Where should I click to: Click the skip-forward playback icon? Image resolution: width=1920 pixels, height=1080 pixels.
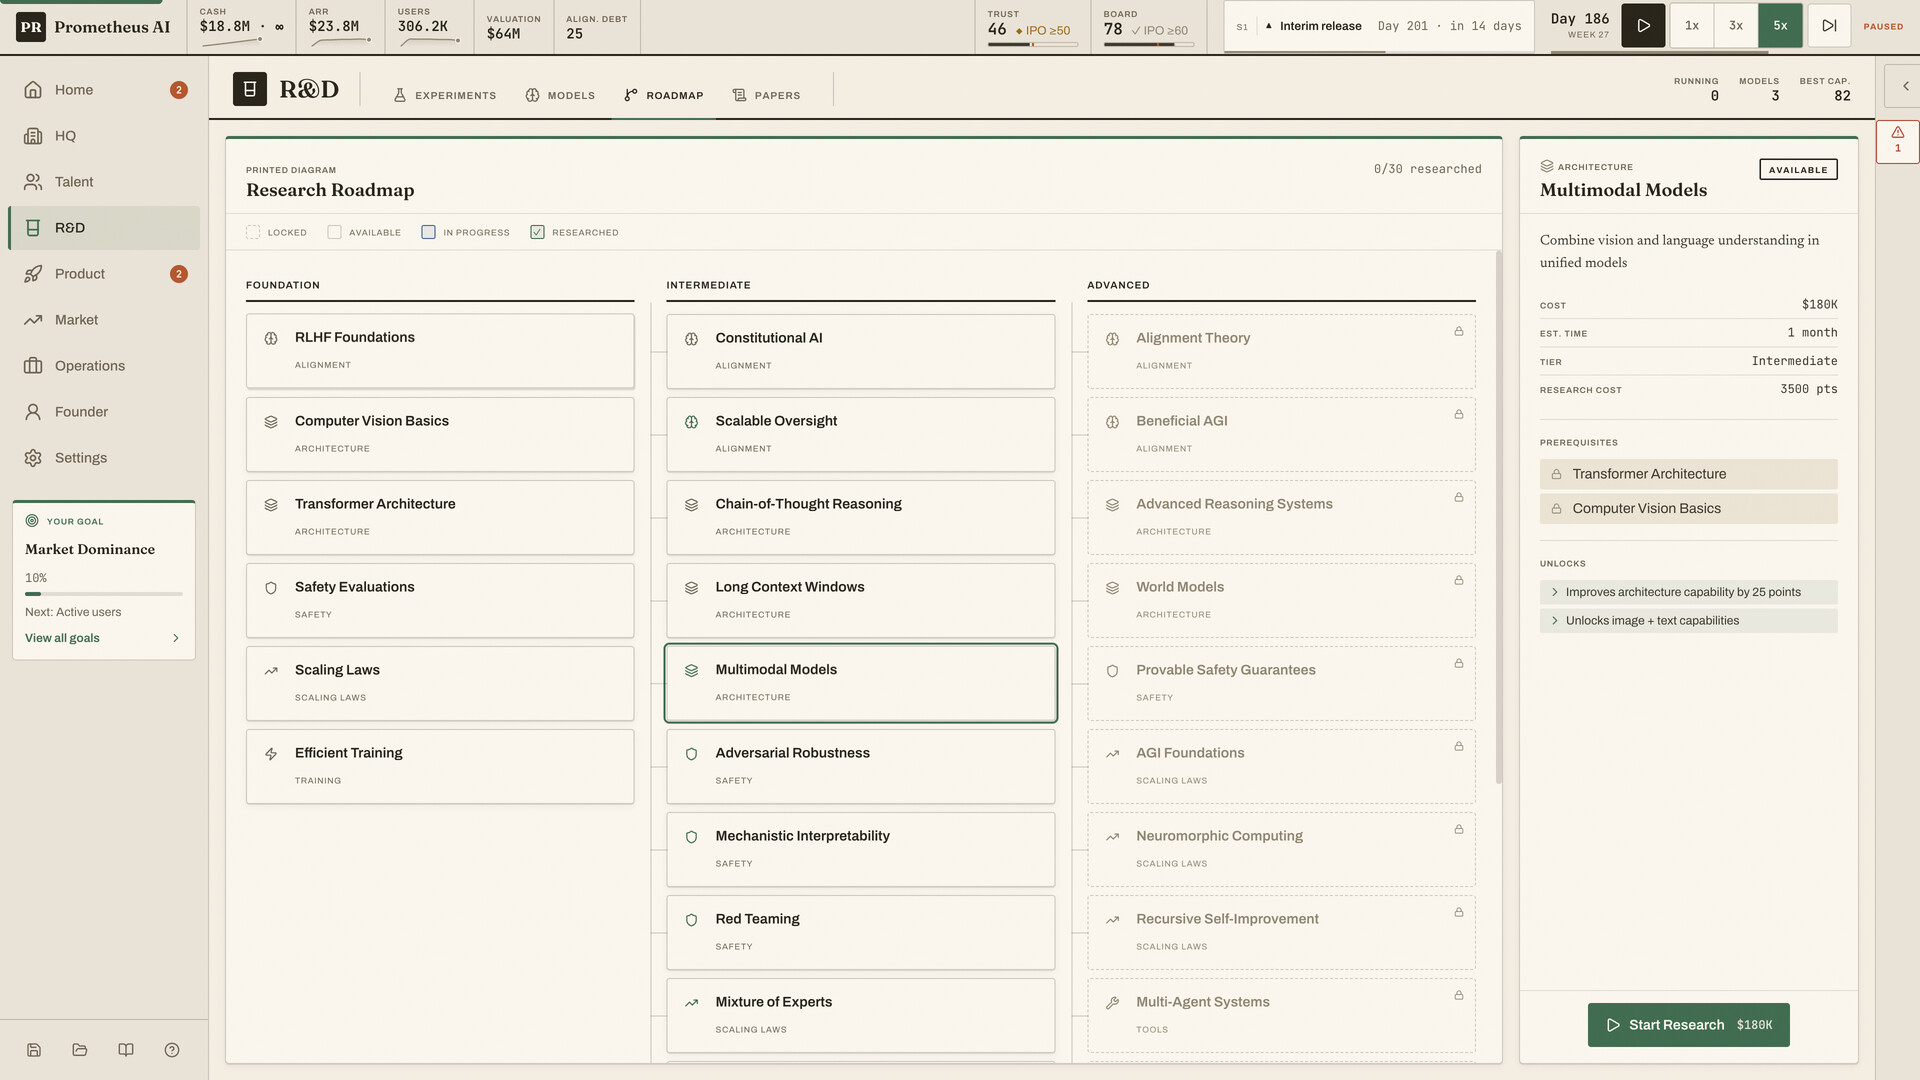point(1829,26)
